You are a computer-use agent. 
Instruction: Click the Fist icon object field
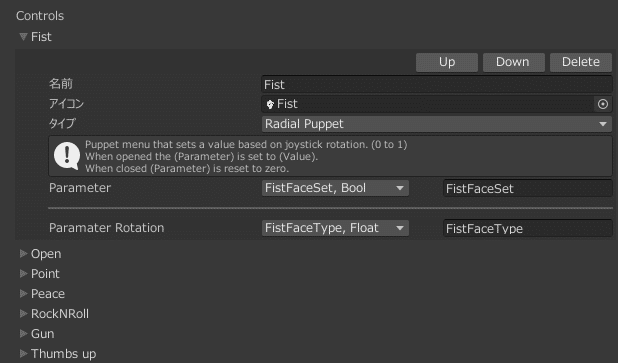(428, 104)
